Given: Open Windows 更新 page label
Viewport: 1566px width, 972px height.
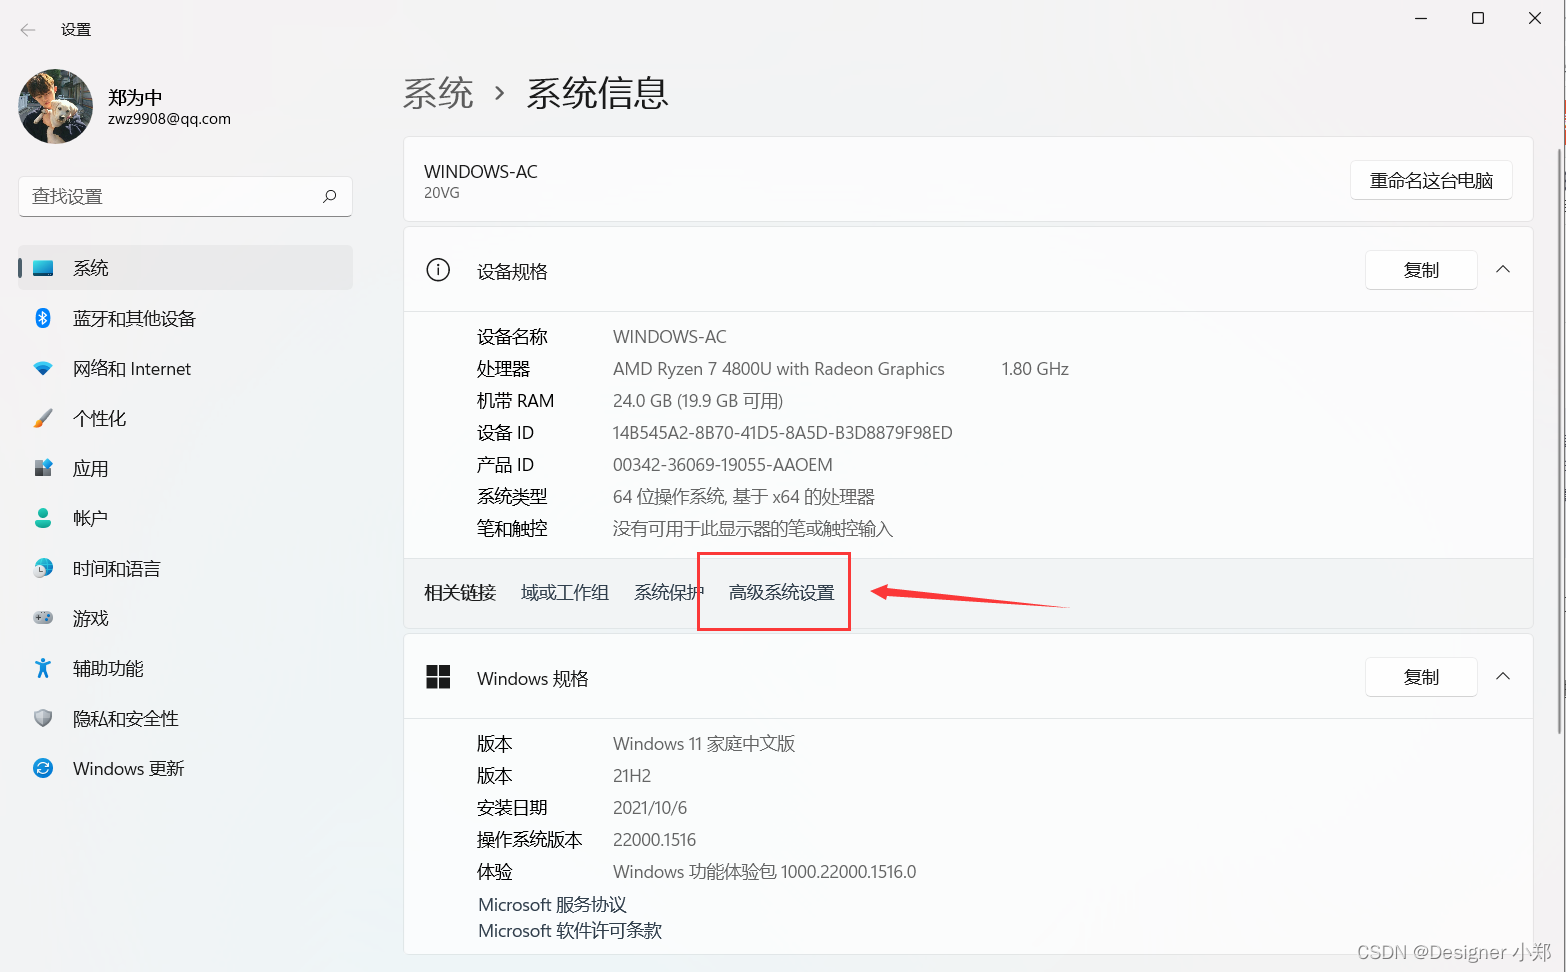Looking at the screenshot, I should pyautogui.click(x=128, y=768).
